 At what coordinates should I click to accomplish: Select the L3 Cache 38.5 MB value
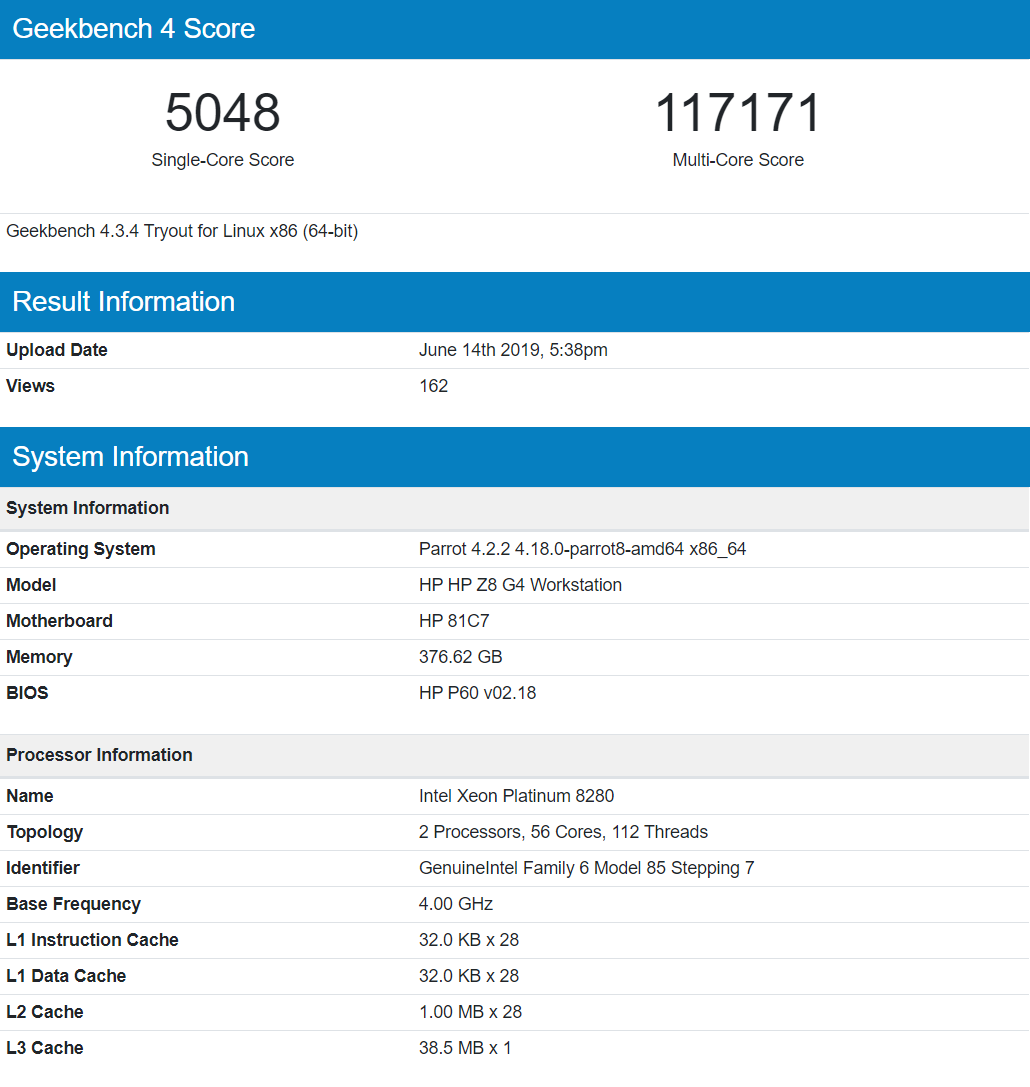coord(465,1048)
